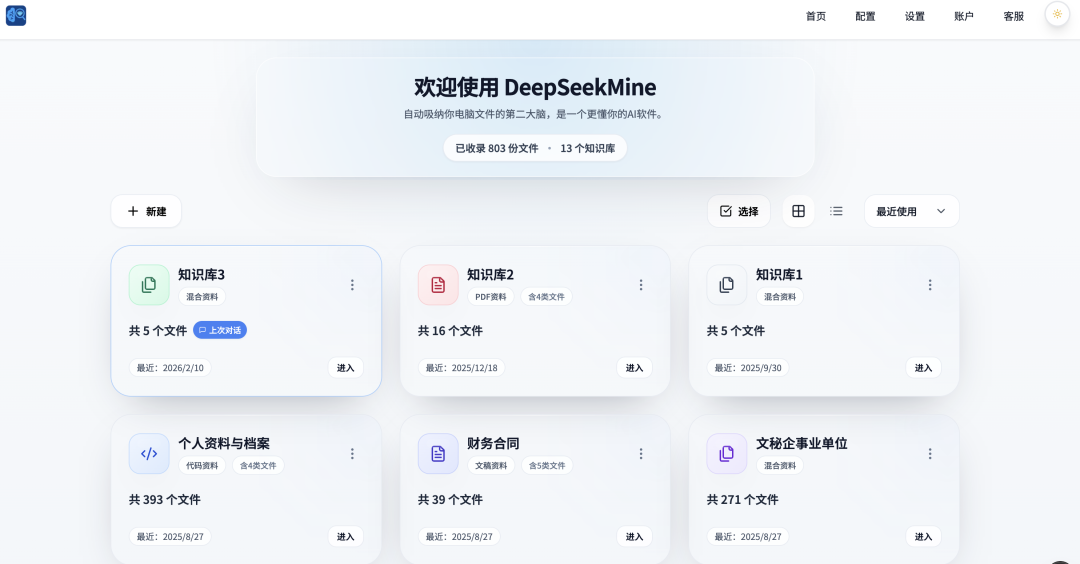Click the 含4类文件 tag on 个人资料与档案
This screenshot has width=1080, height=564.
click(x=258, y=466)
